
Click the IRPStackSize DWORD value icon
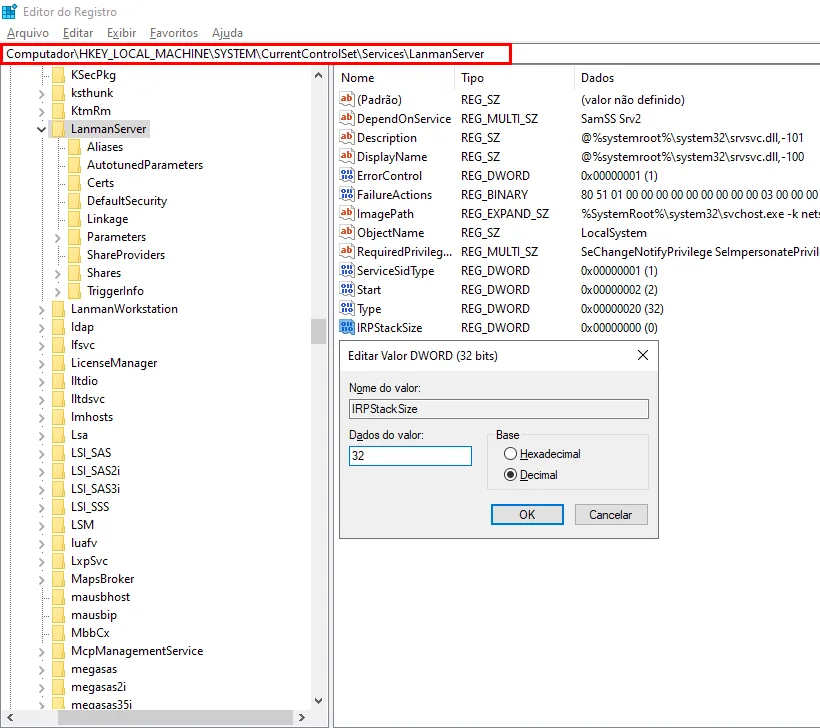[347, 327]
